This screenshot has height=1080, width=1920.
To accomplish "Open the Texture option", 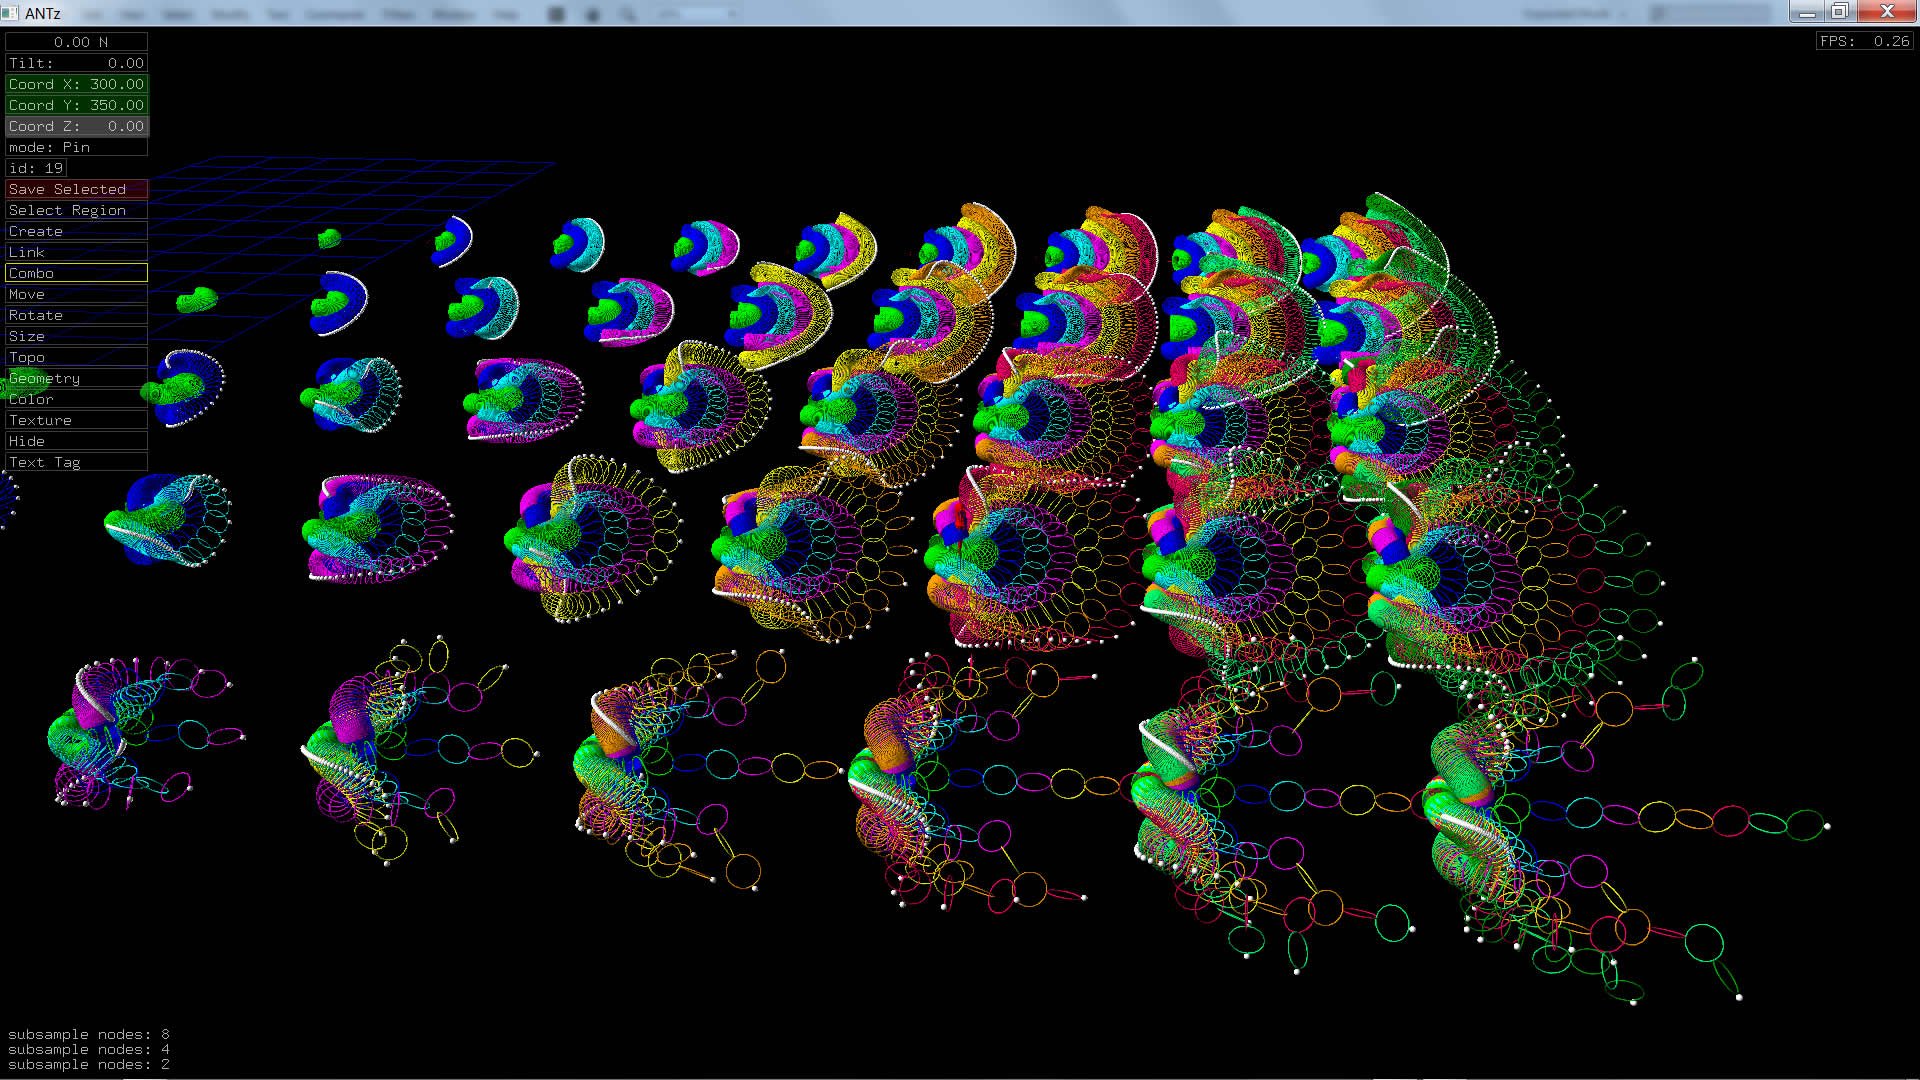I will (76, 420).
